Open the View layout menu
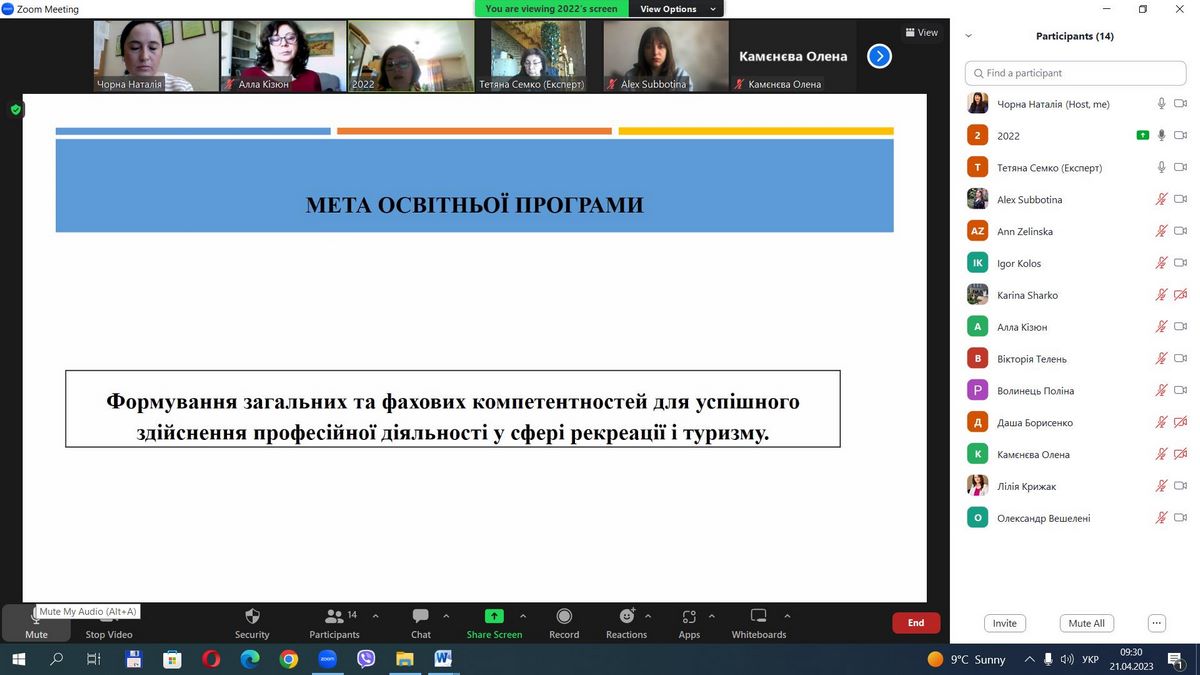The width and height of the screenshot is (1200, 675). point(921,32)
